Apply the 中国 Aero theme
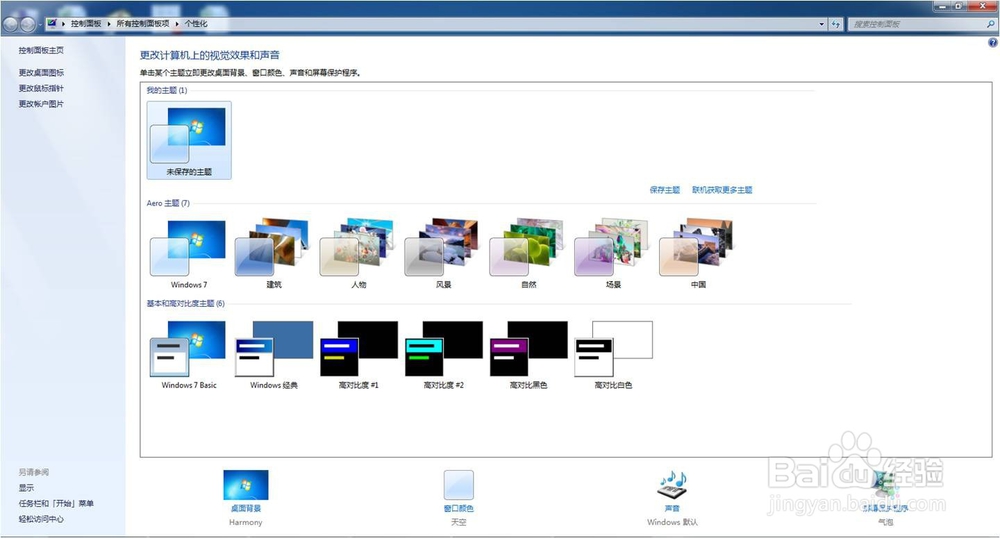The height and width of the screenshot is (538, 1000). tap(698, 253)
